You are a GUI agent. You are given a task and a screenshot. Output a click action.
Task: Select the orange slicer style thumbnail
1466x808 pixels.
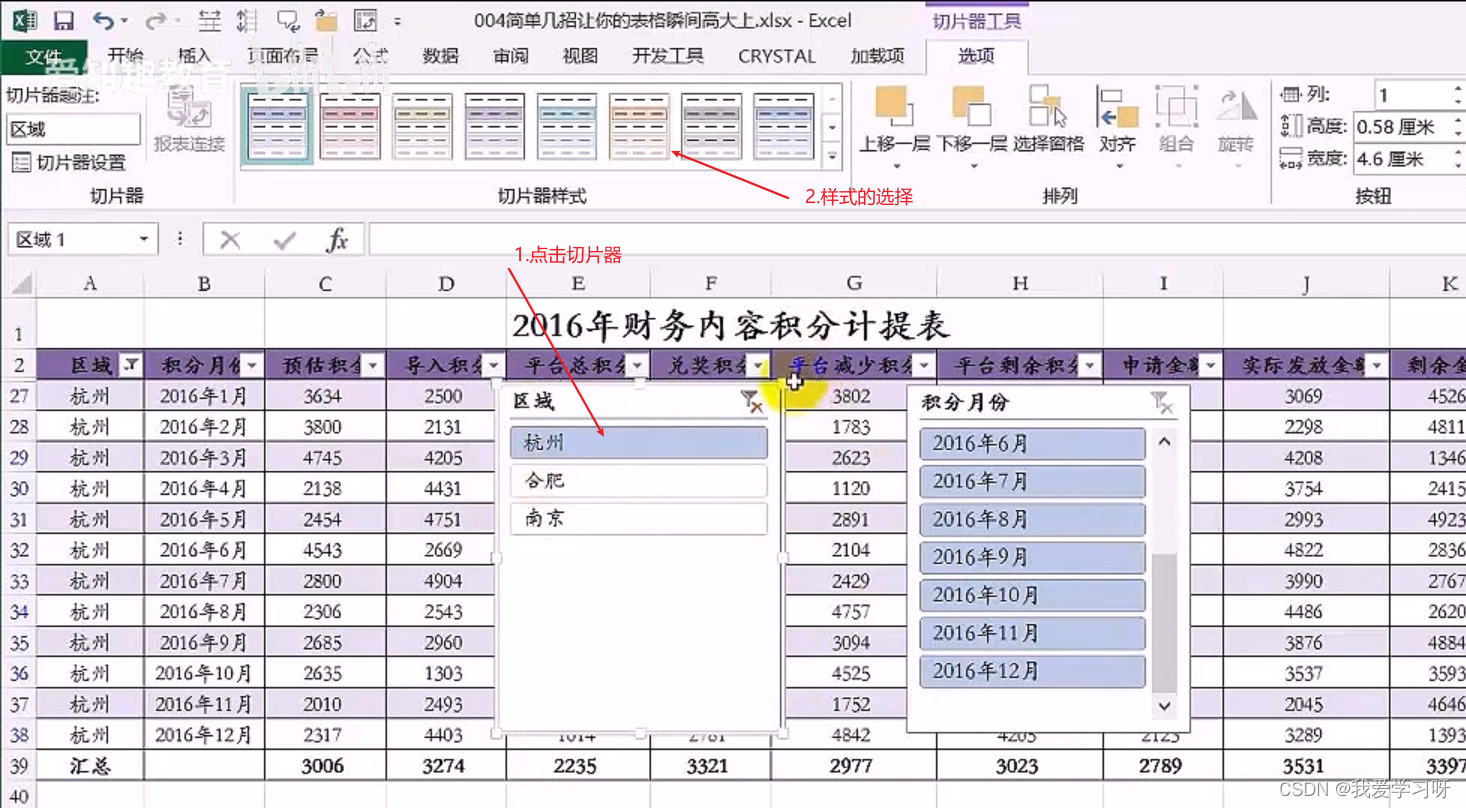coord(639,126)
